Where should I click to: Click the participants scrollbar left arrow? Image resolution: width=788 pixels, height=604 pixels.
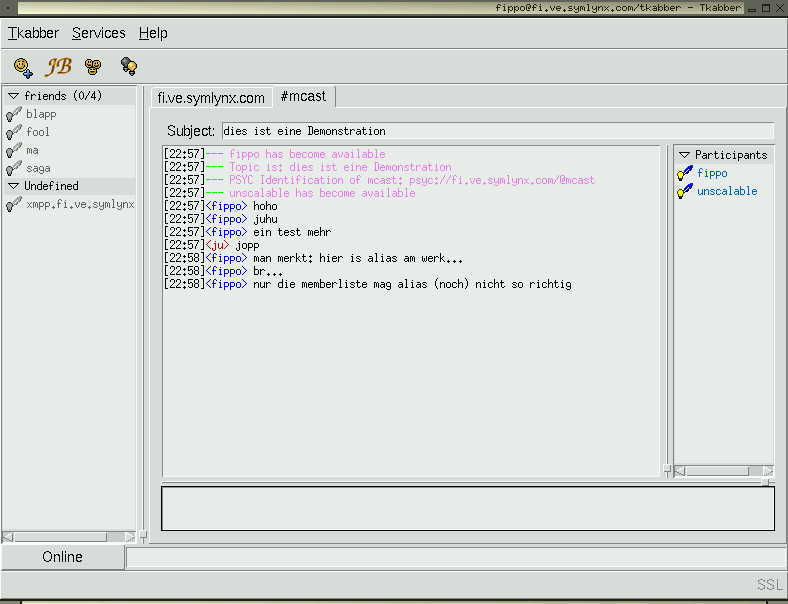680,471
